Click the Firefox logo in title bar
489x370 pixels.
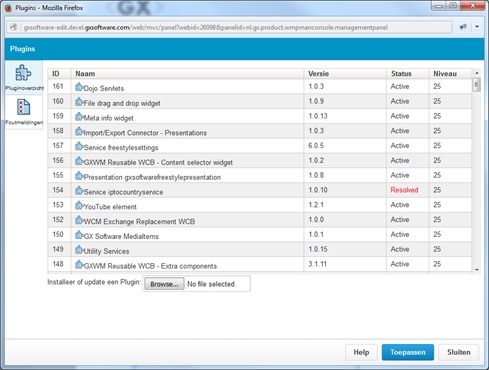[x=8, y=8]
